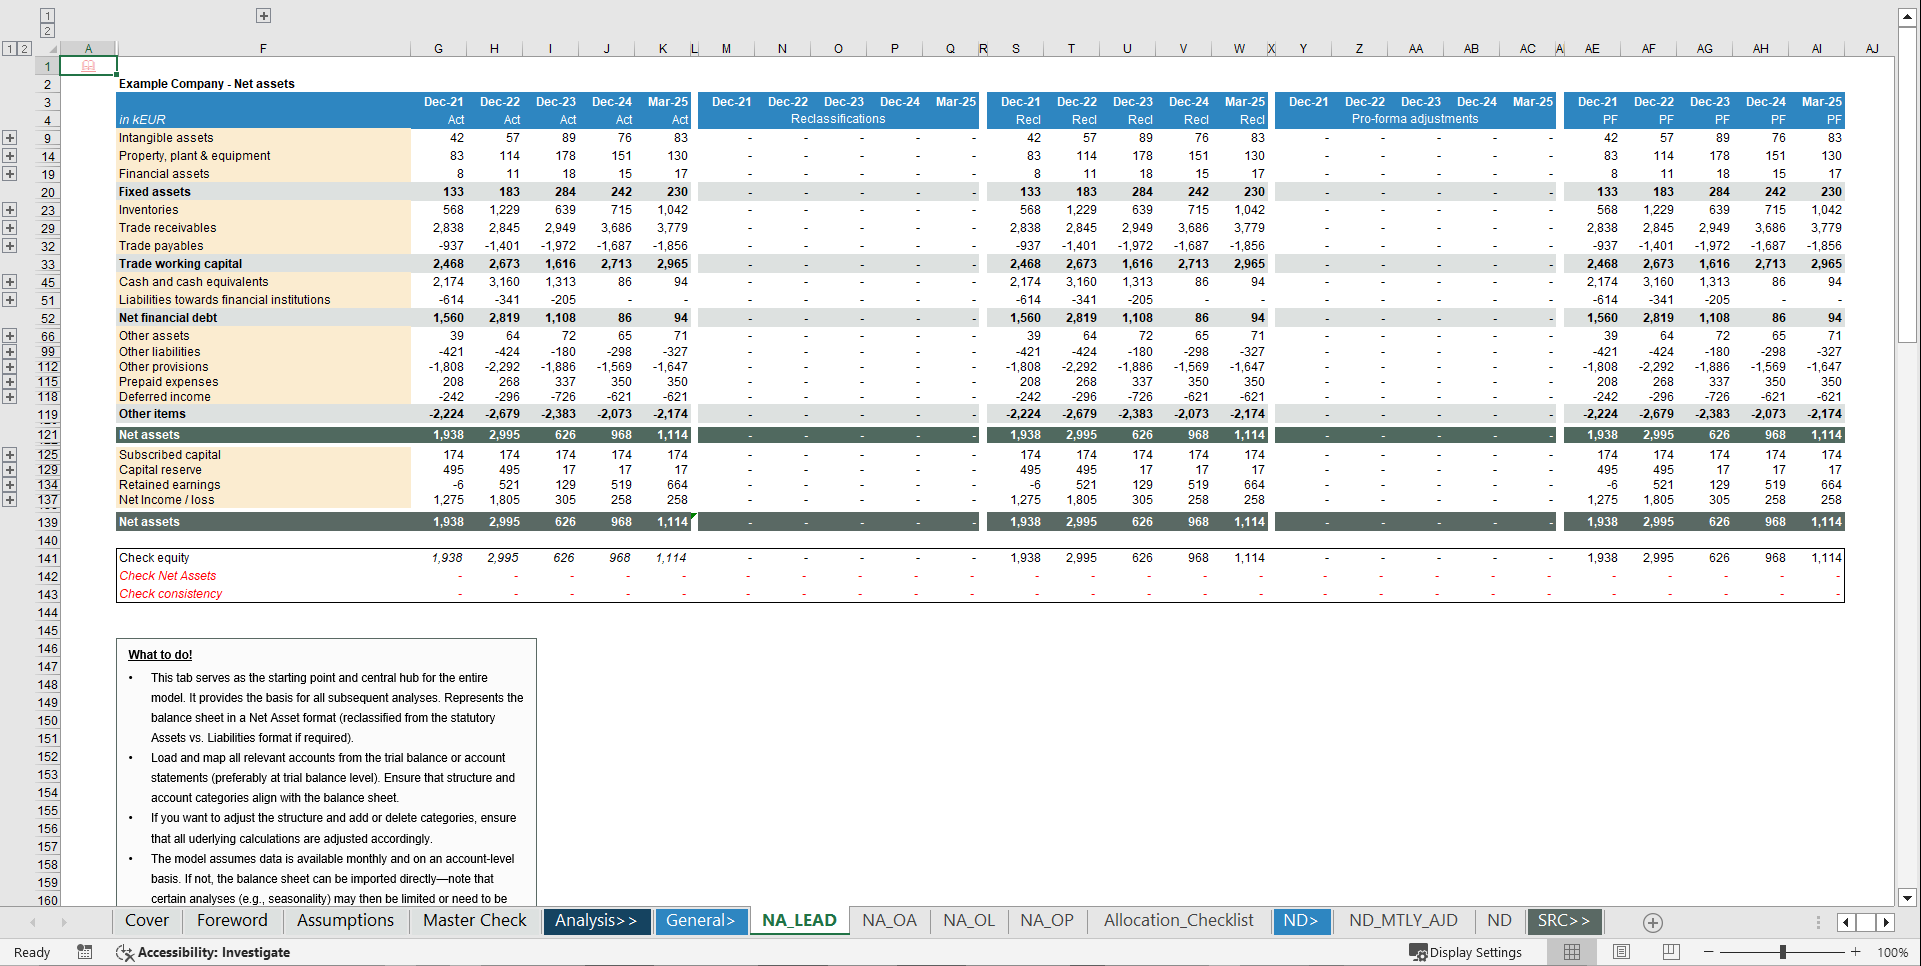Increase zoom using the zoom slider
Viewport: 1921px width, 966px height.
1855,952
